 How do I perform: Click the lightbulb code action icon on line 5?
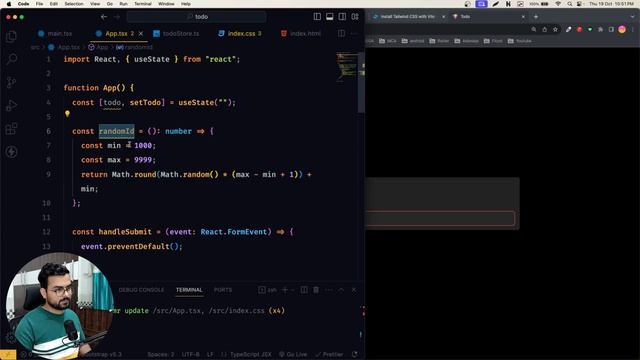point(67,114)
